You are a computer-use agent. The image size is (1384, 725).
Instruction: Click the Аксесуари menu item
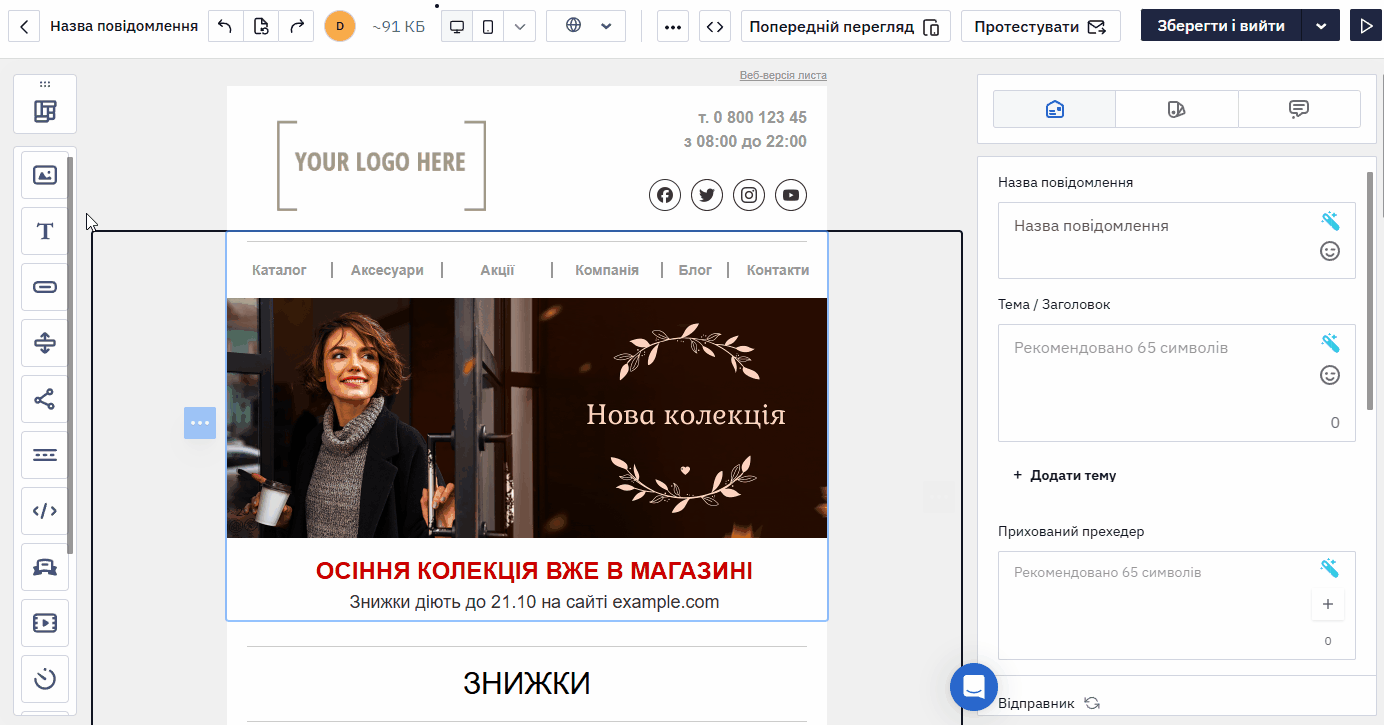click(387, 270)
